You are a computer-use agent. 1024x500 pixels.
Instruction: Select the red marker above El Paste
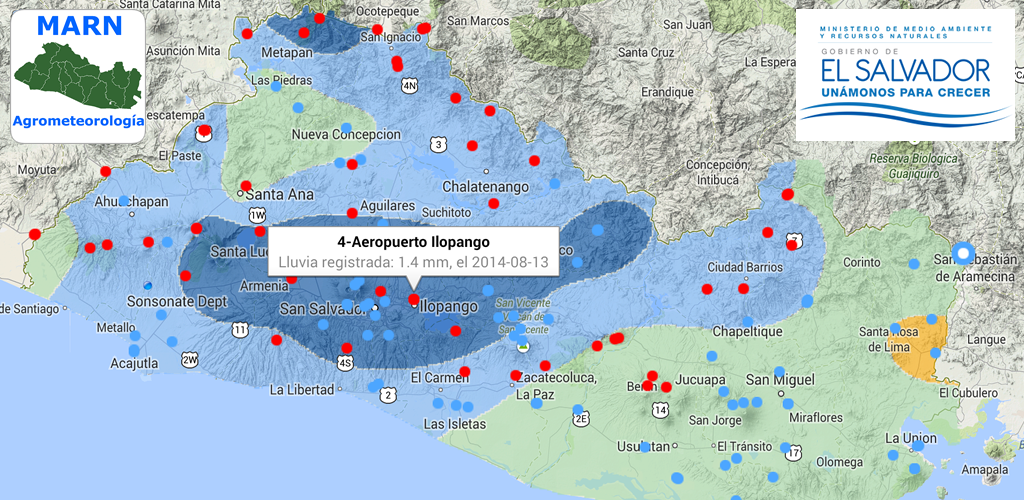tap(204, 131)
